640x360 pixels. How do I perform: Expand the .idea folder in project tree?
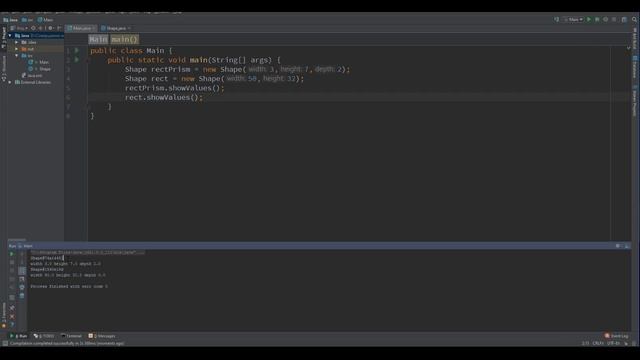click(x=17, y=42)
